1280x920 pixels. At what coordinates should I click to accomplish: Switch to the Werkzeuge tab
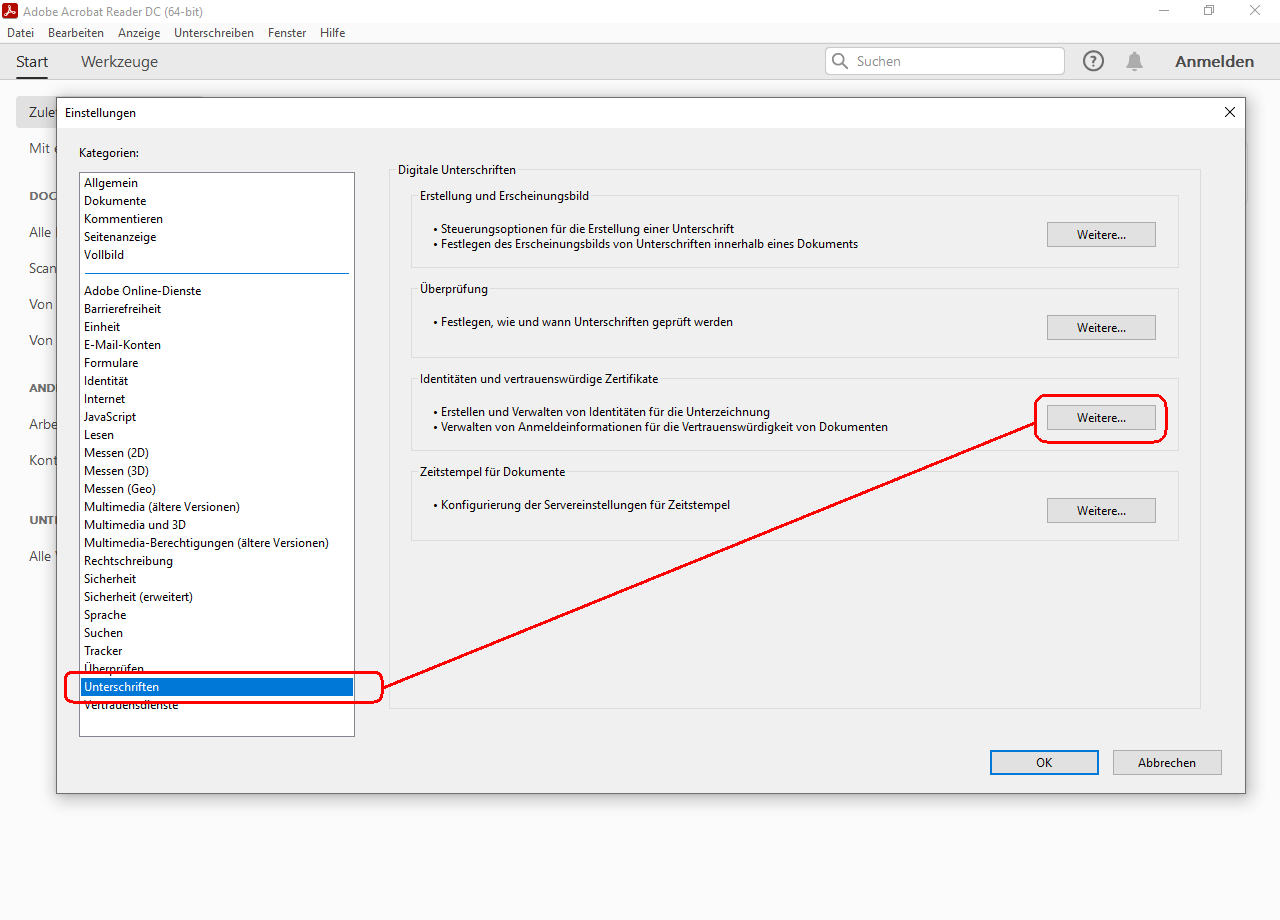click(119, 62)
